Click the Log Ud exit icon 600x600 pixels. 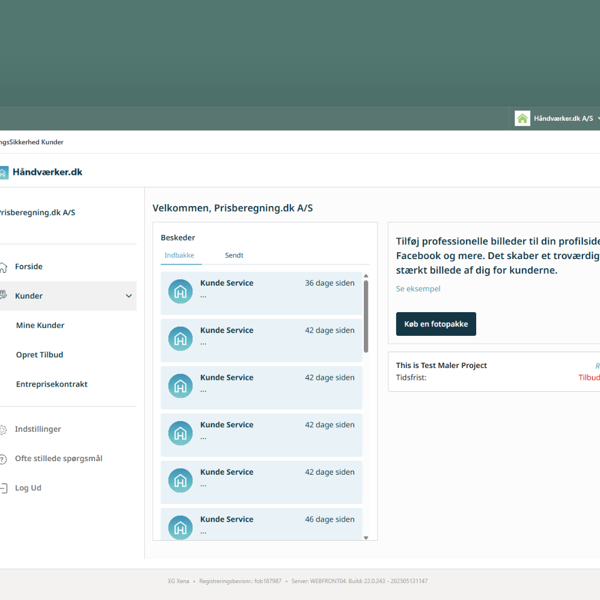pyautogui.click(x=3, y=488)
